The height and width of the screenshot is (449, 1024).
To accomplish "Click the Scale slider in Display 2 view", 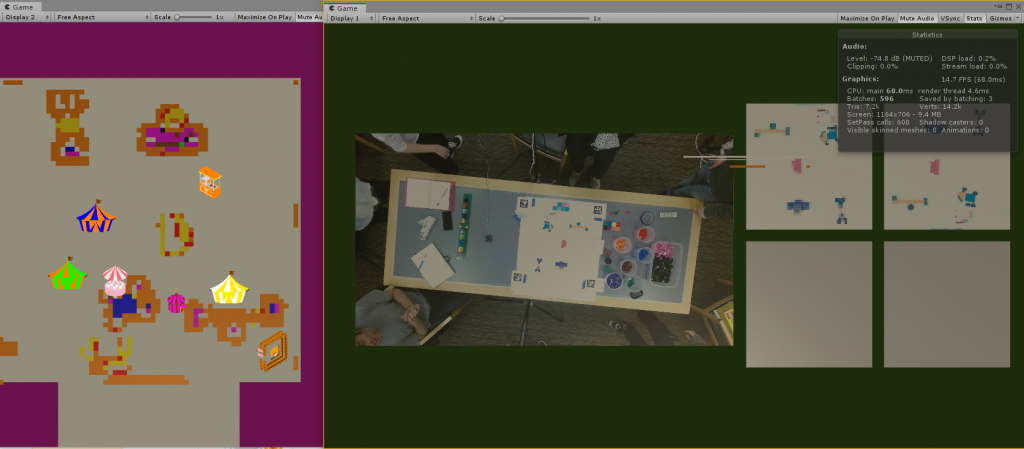I will (194, 18).
